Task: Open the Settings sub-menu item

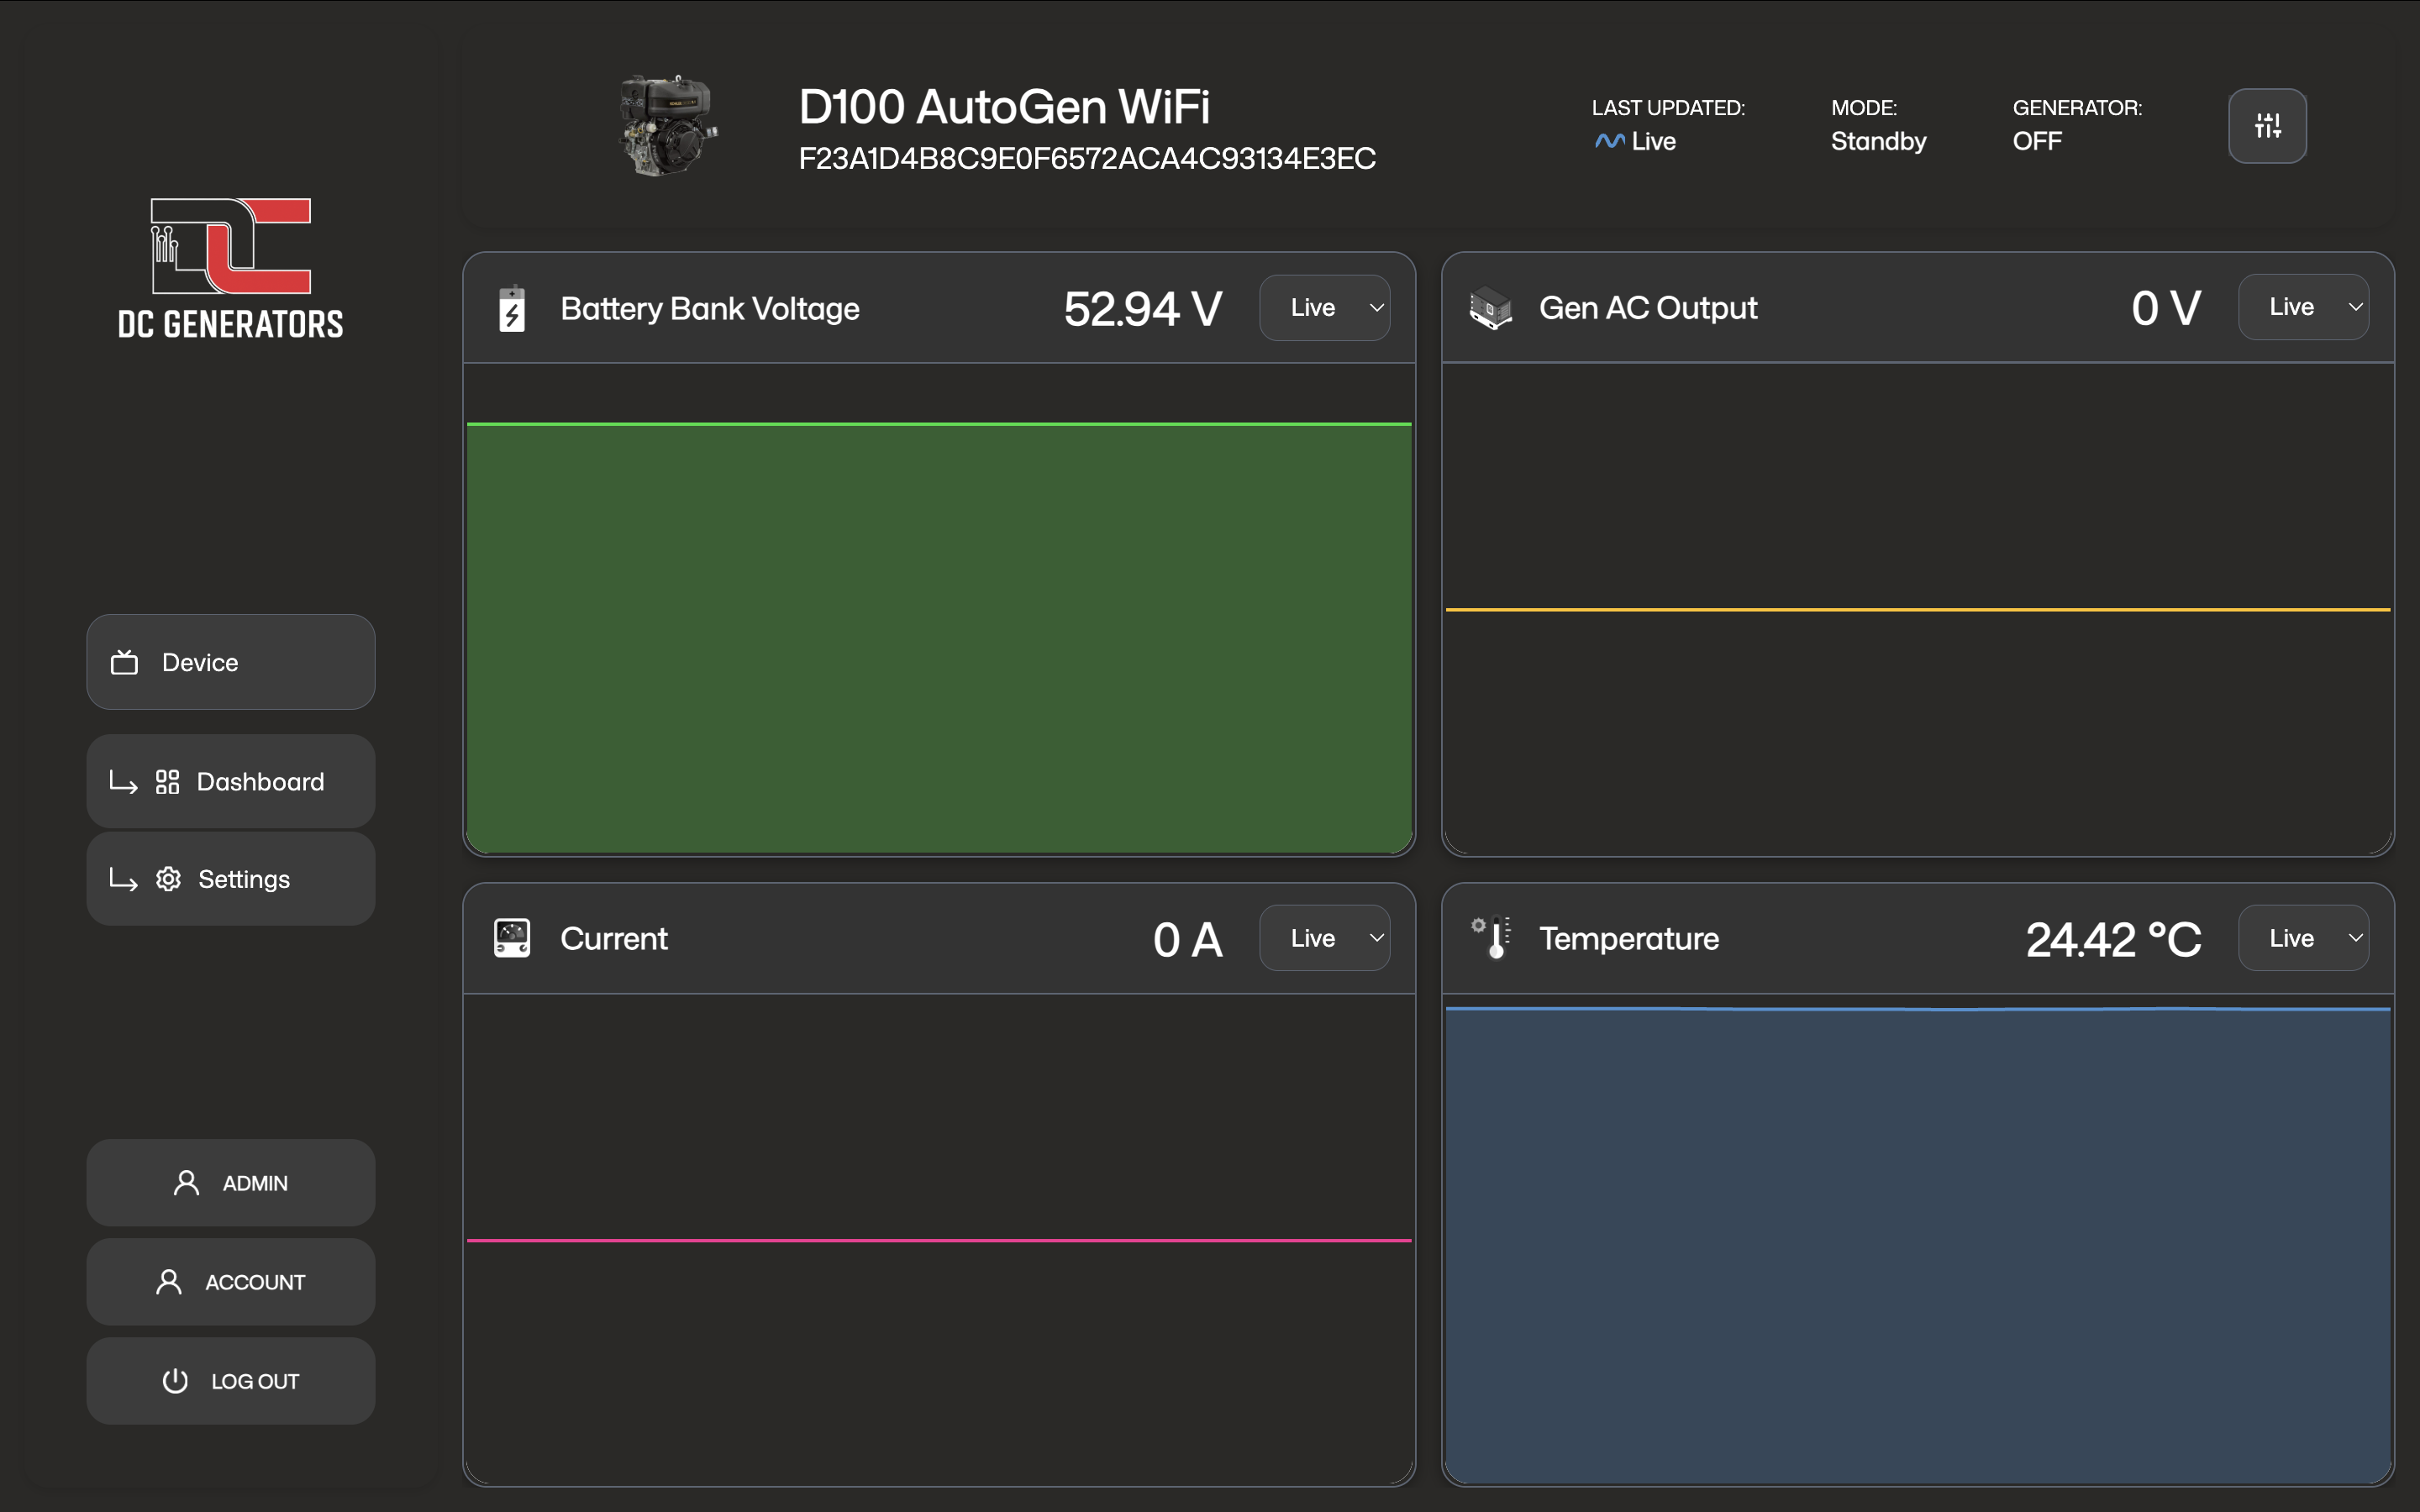Action: tap(231, 879)
